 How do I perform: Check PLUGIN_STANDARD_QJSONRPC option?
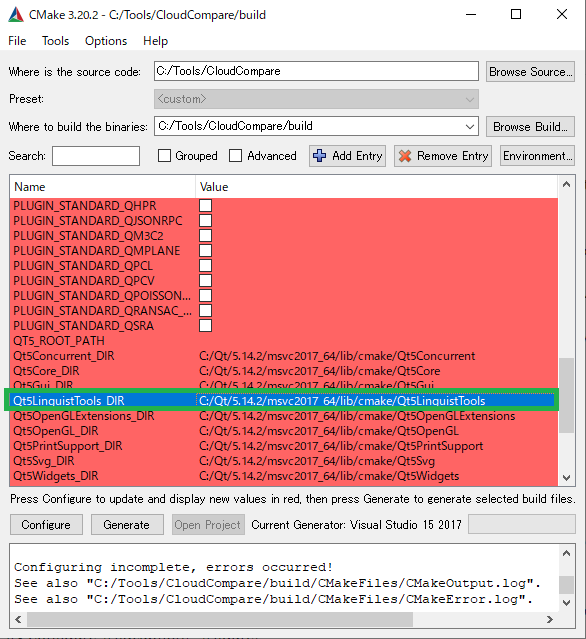click(x=205, y=220)
